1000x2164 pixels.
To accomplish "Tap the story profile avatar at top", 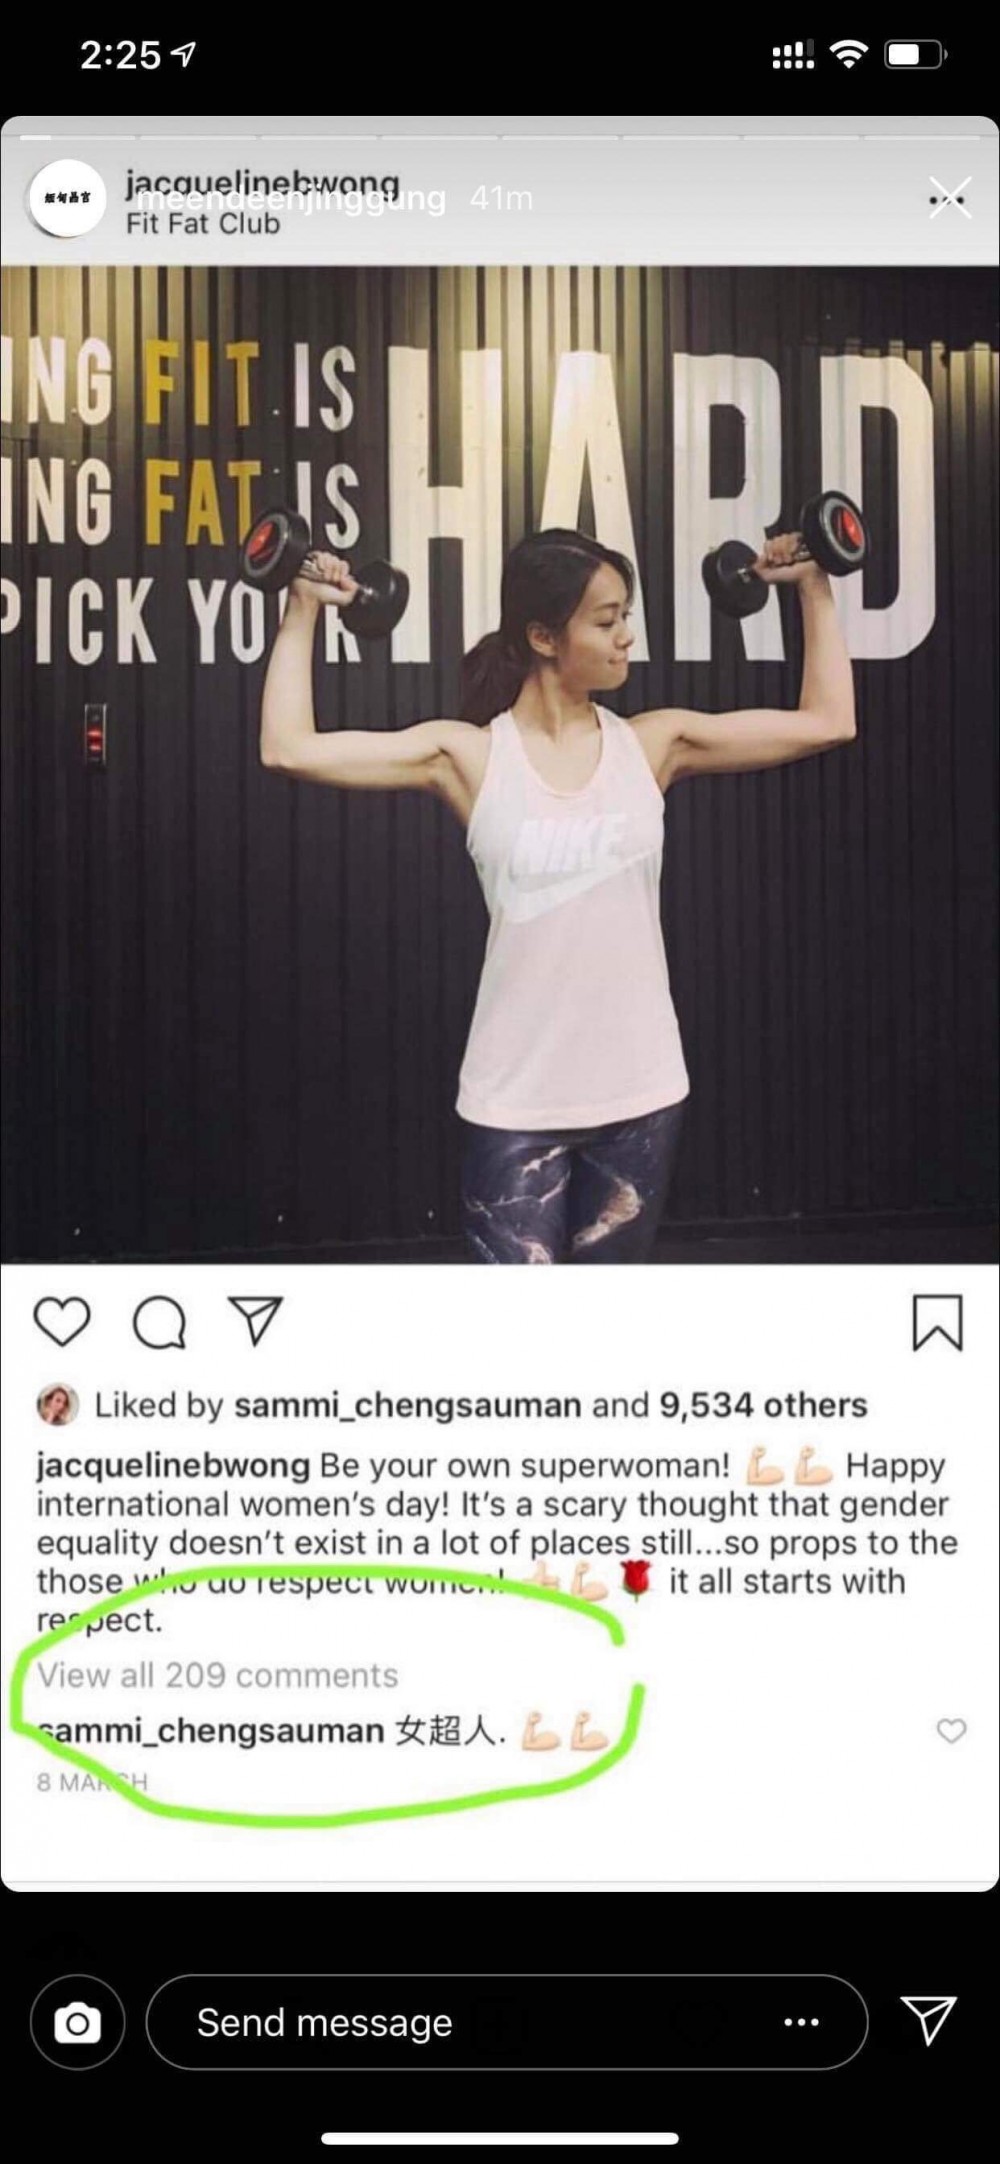I will [67, 197].
